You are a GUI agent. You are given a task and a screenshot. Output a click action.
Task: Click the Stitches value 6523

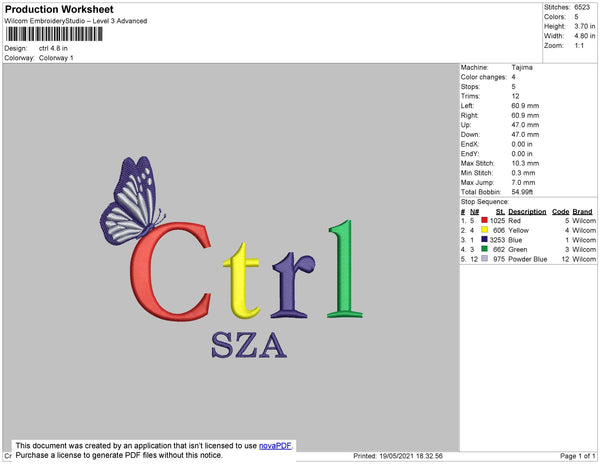click(582, 7)
